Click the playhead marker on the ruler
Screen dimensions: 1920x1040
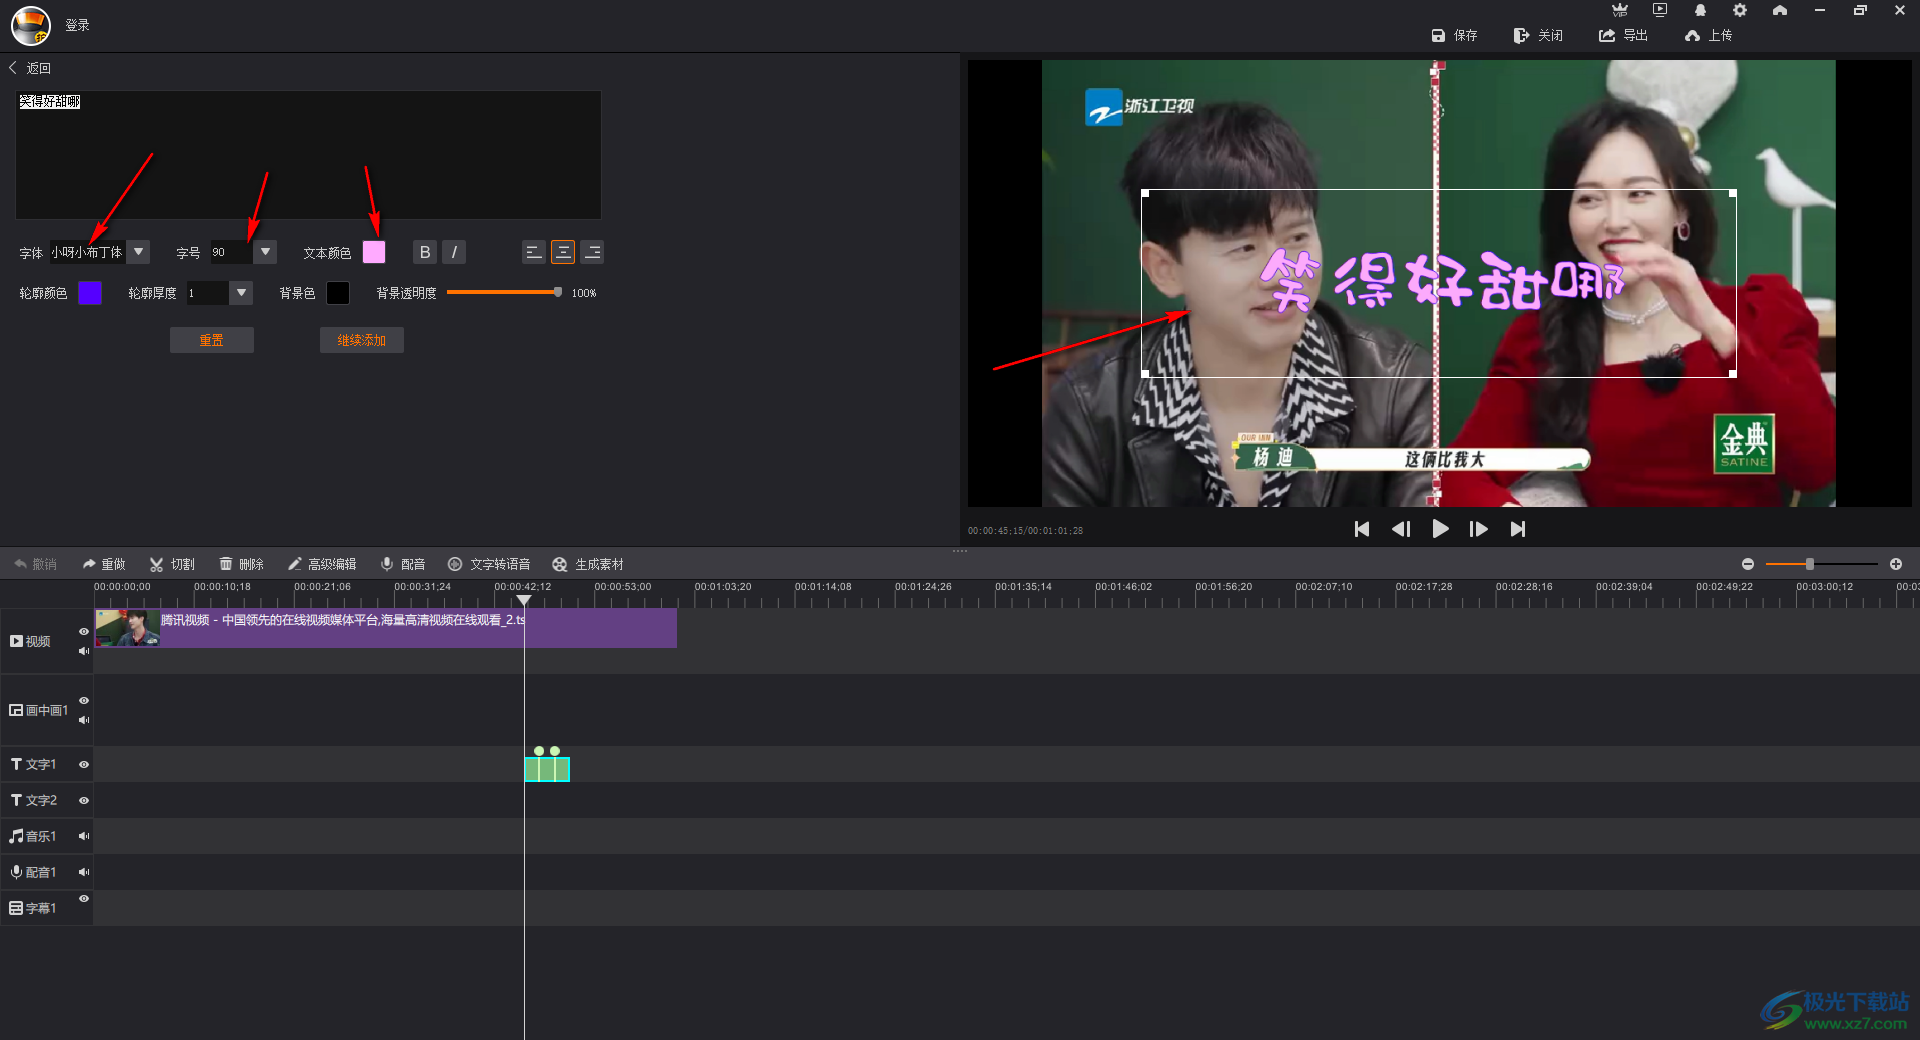click(523, 600)
